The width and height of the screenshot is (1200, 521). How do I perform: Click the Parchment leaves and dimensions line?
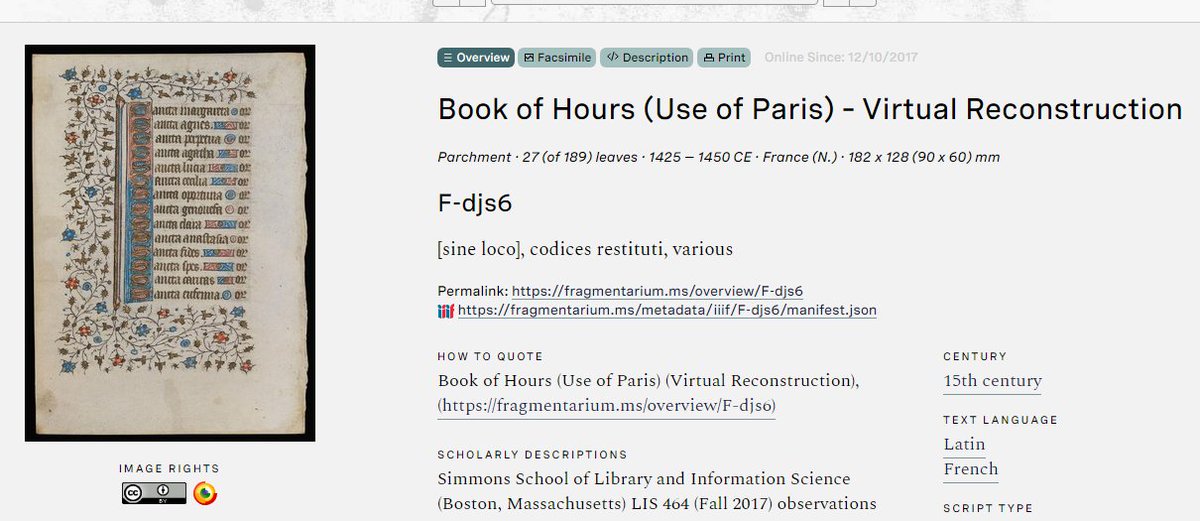tap(719, 157)
